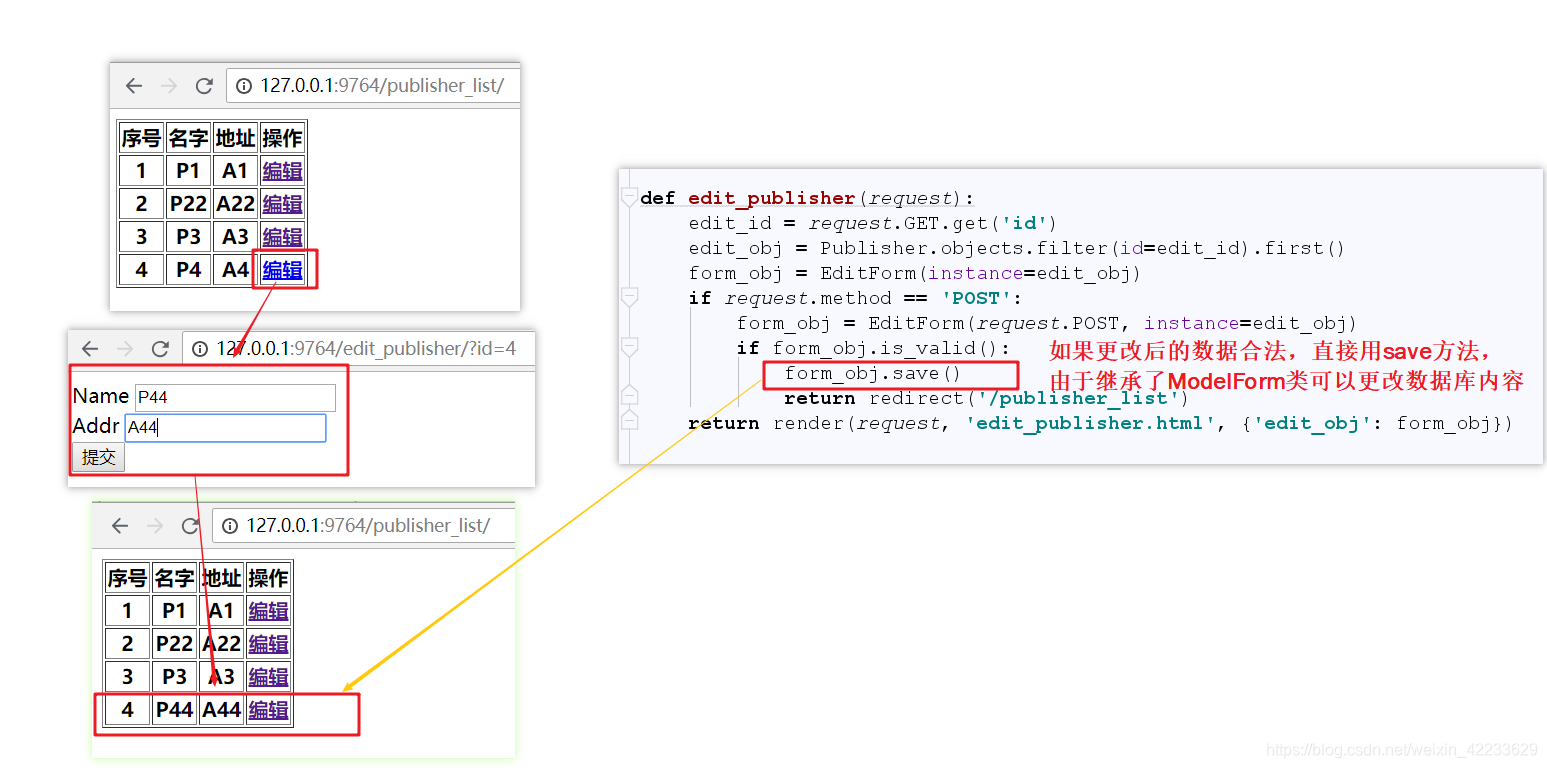This screenshot has height=768, width=1547.
Task: Open site info icon in P44 list browser
Action: [229, 526]
